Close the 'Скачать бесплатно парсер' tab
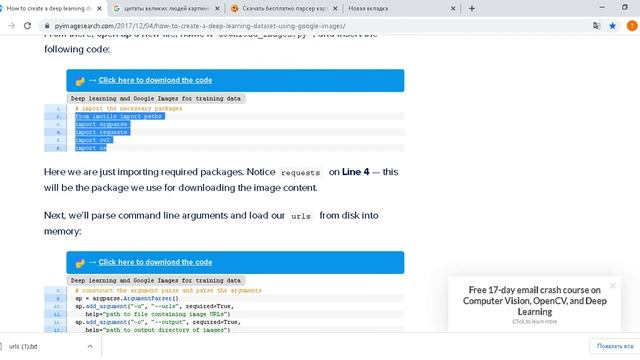640x360 pixels. pos(335,8)
